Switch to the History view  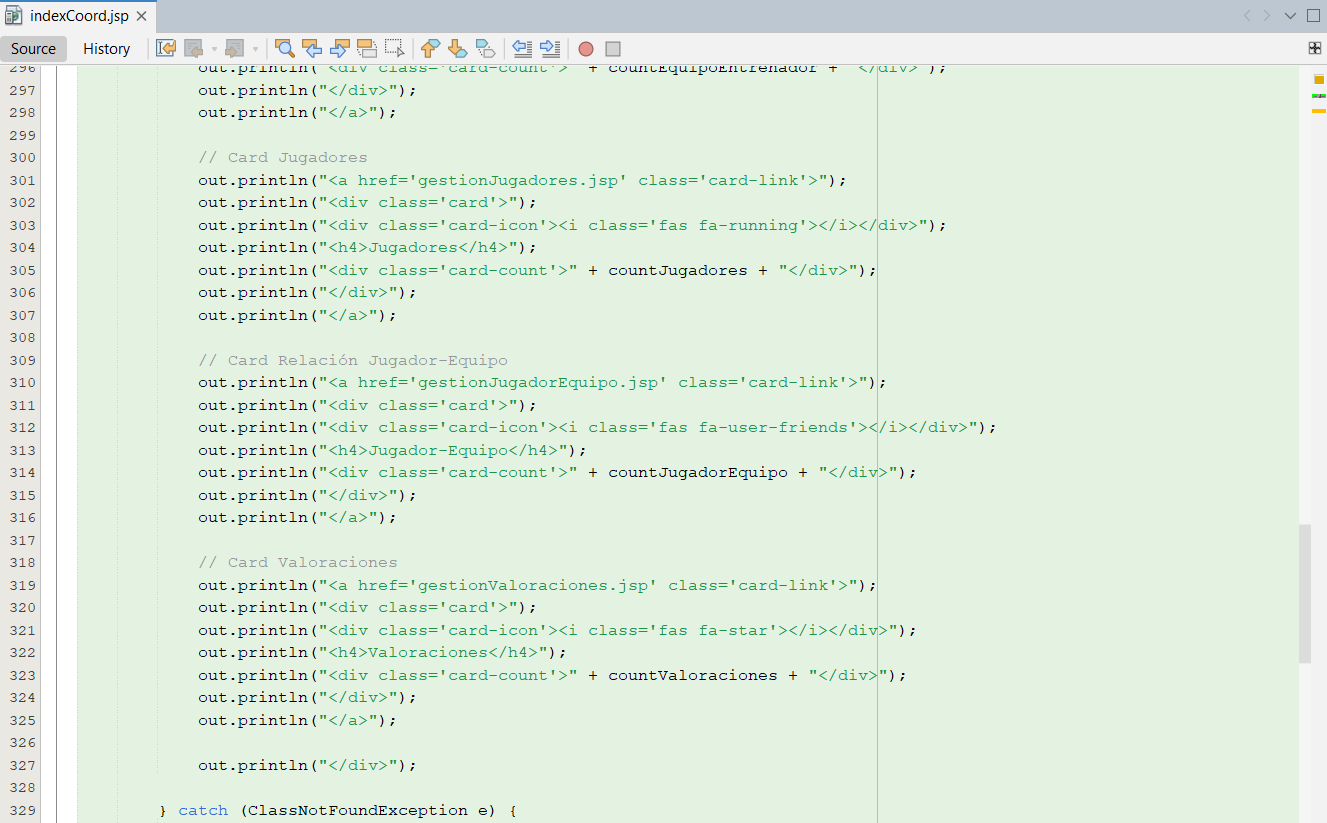pyautogui.click(x=106, y=49)
